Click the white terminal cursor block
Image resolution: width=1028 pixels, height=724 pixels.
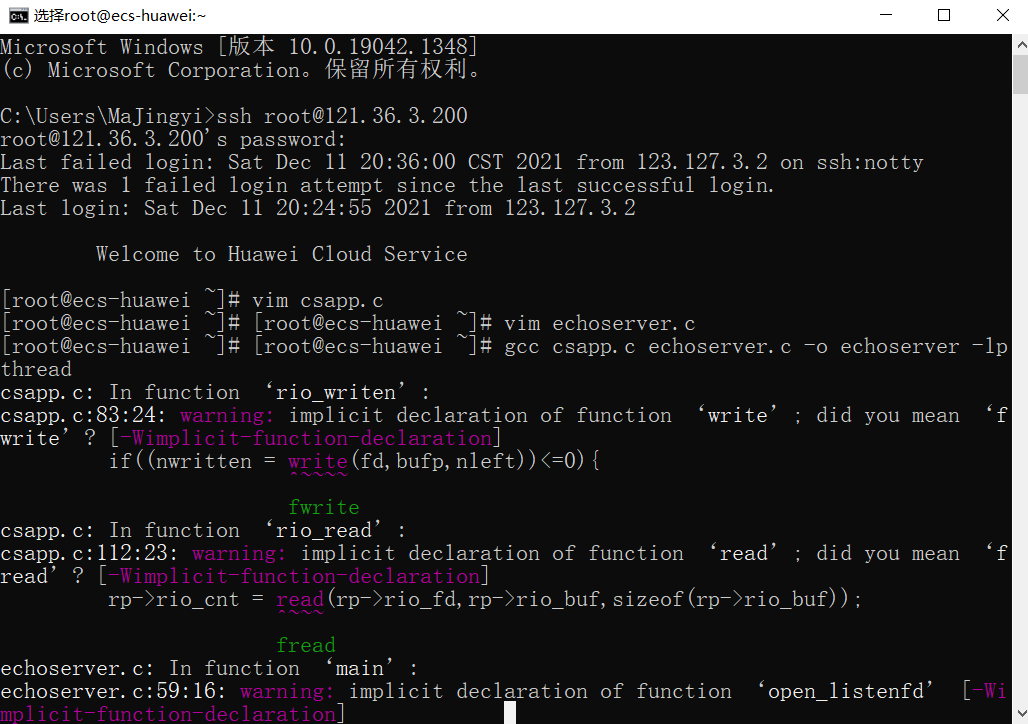(x=510, y=713)
